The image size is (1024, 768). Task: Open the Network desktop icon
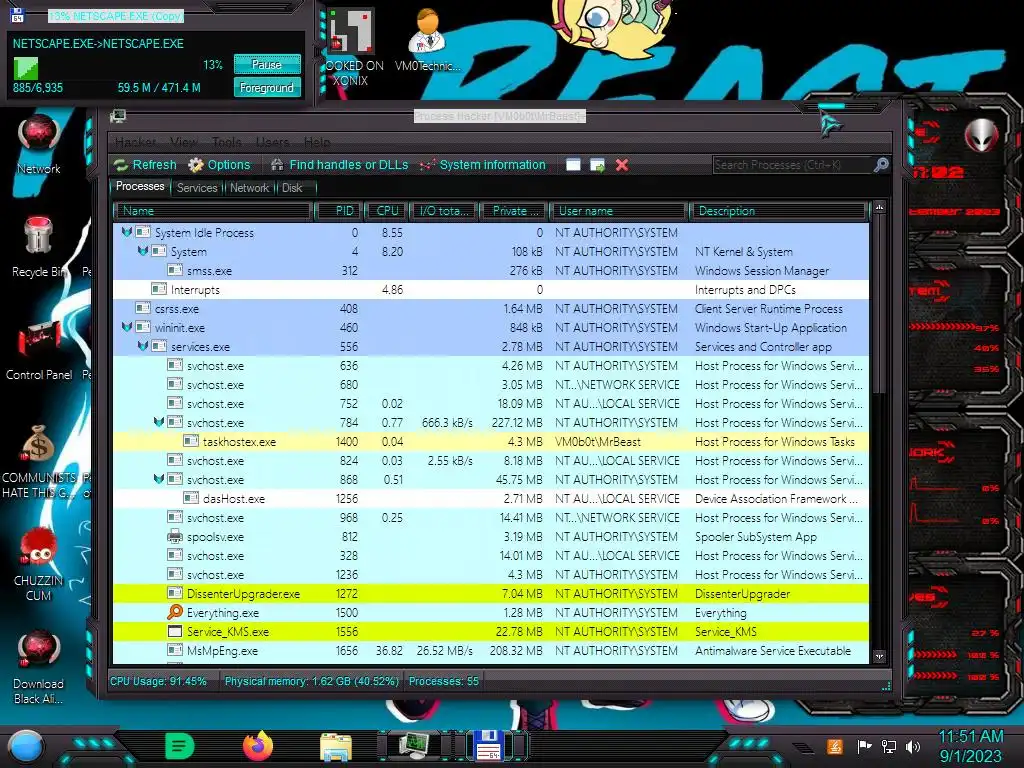(x=39, y=144)
